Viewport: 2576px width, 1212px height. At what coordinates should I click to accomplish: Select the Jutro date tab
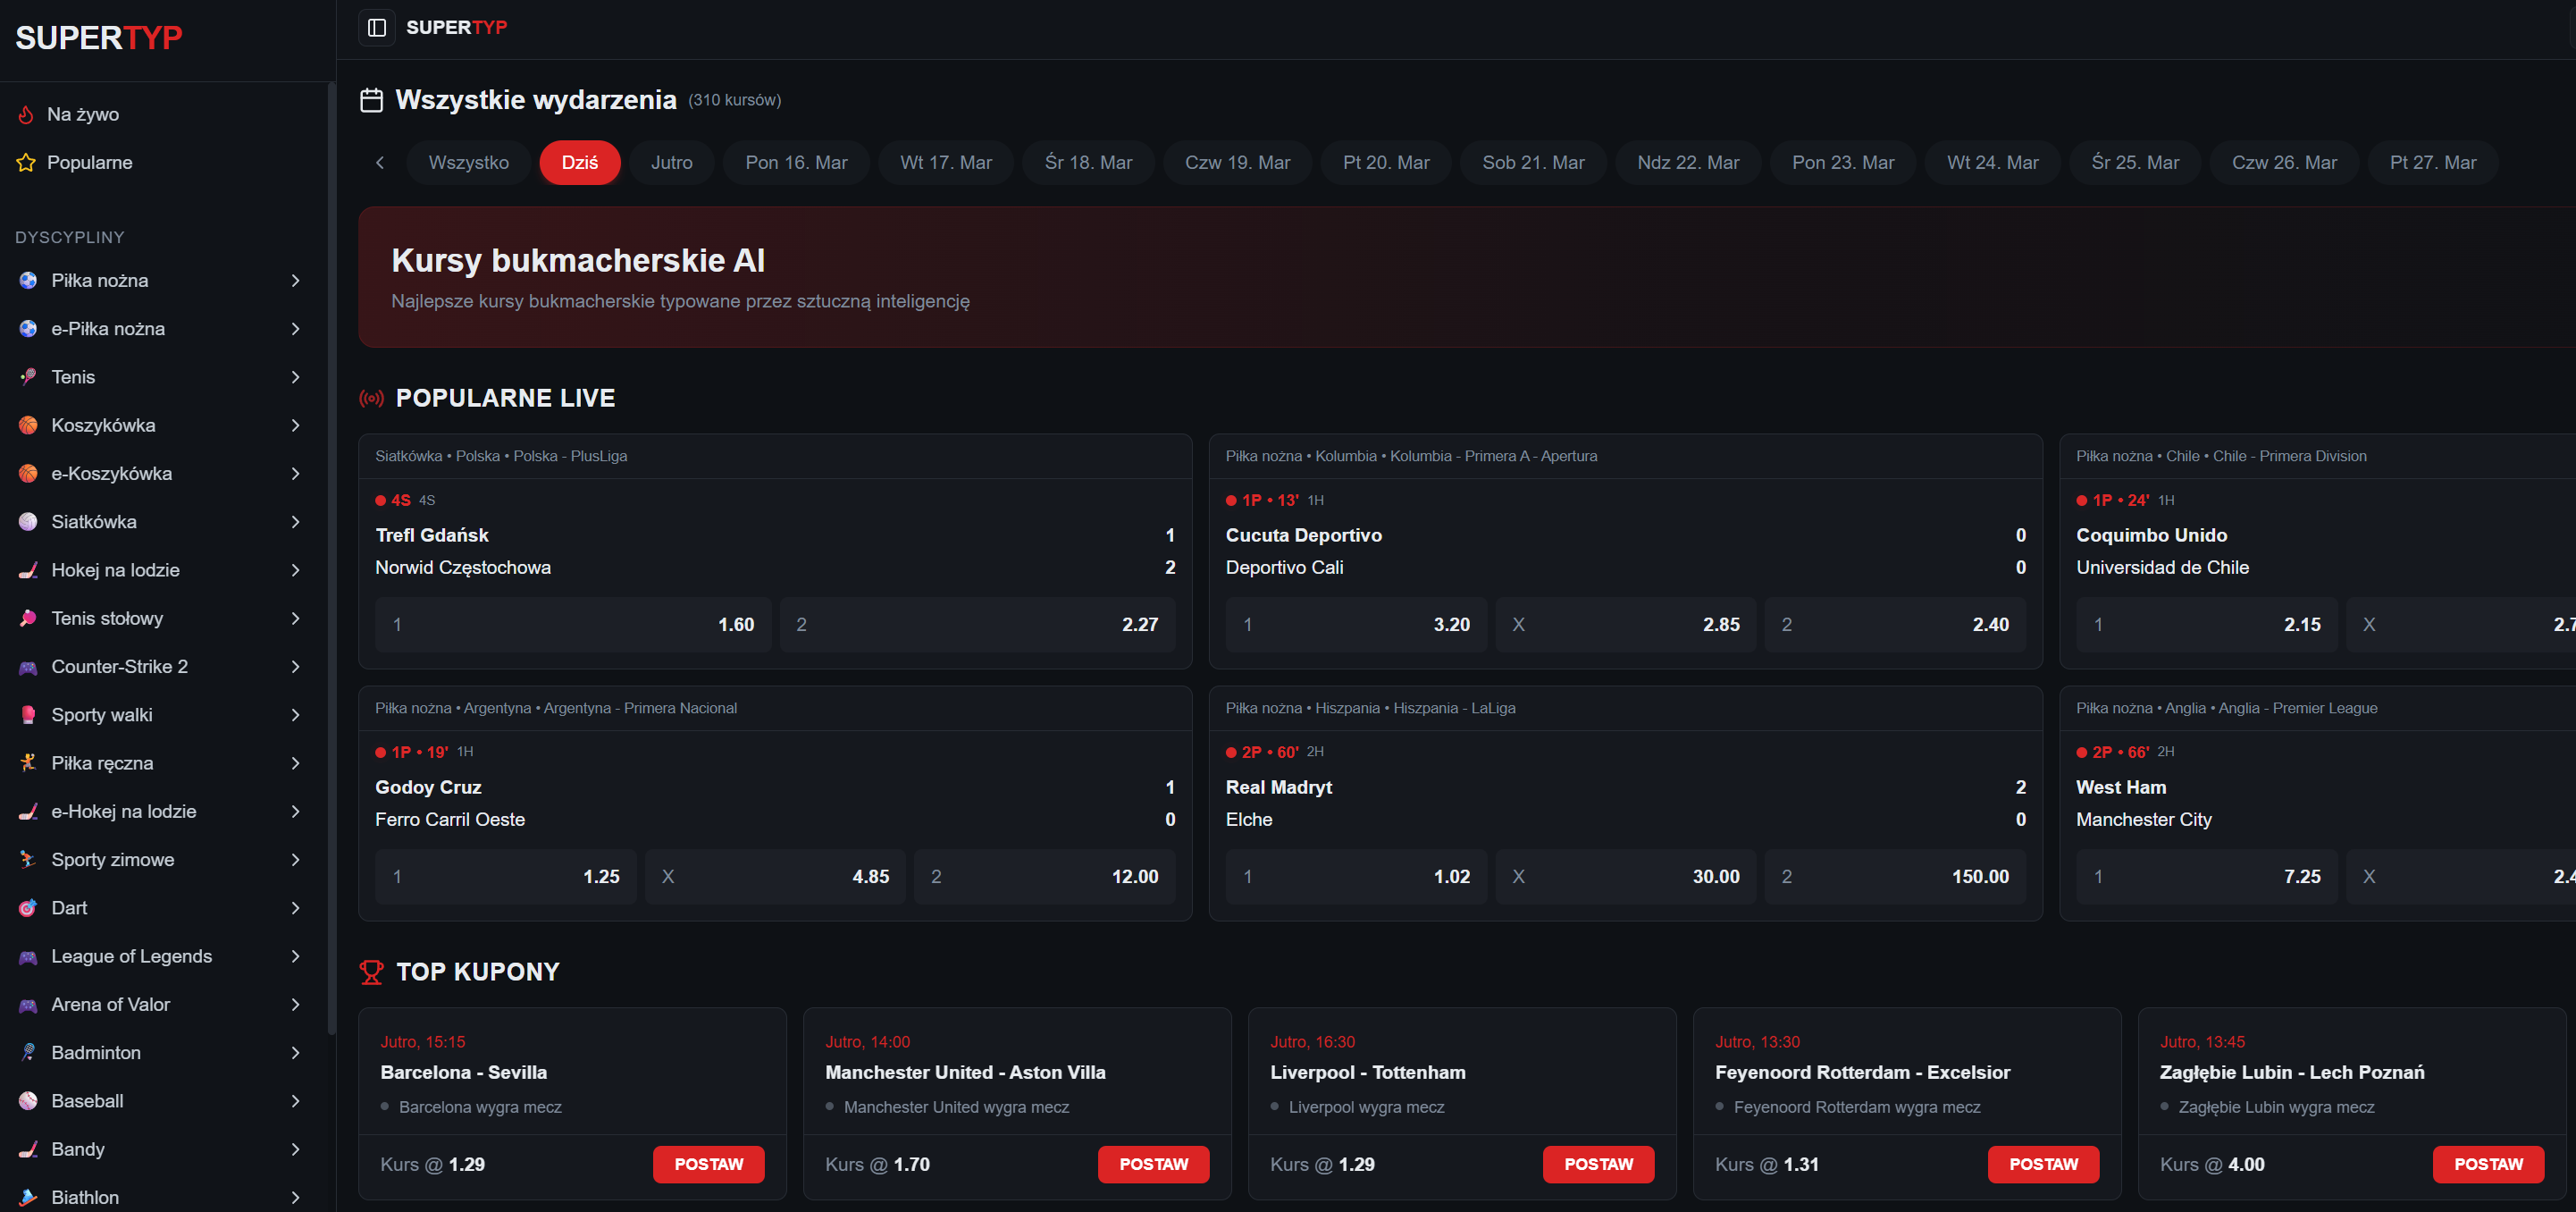671,163
